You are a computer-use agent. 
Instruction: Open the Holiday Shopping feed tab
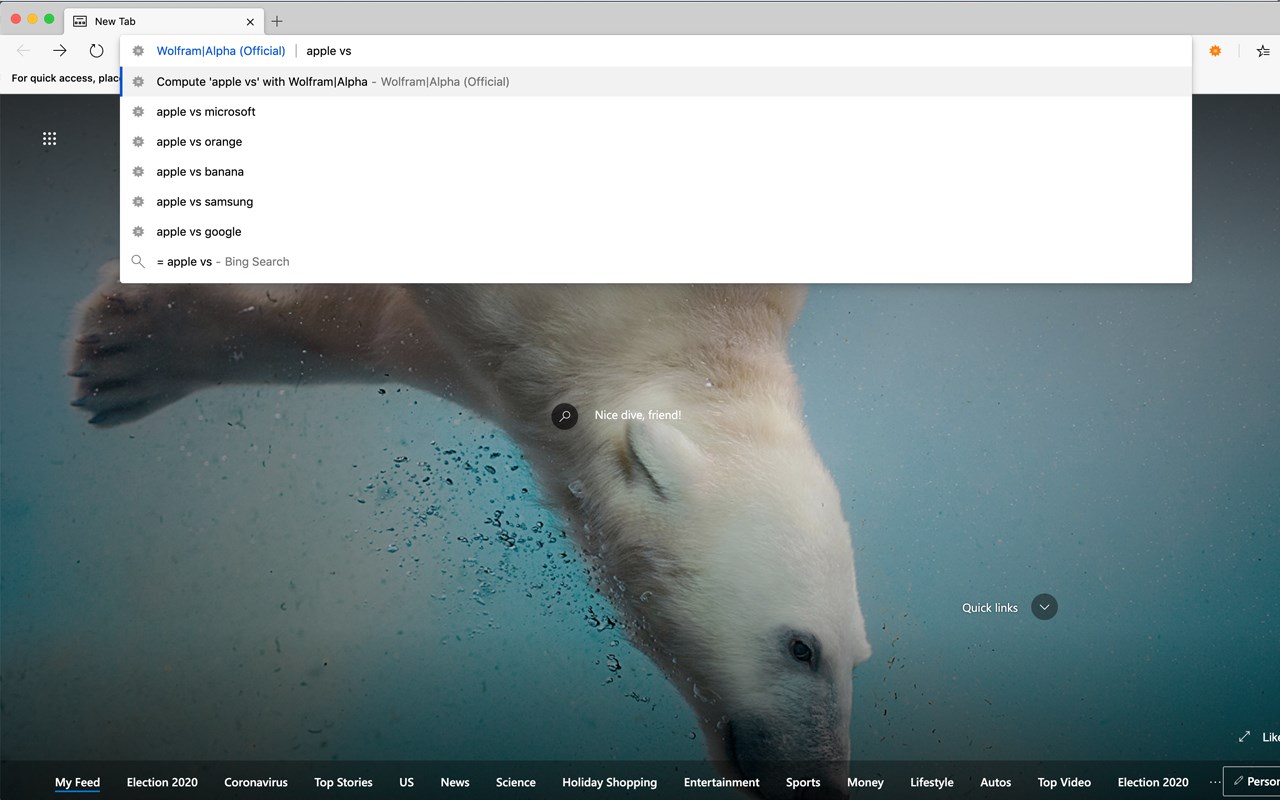(610, 782)
